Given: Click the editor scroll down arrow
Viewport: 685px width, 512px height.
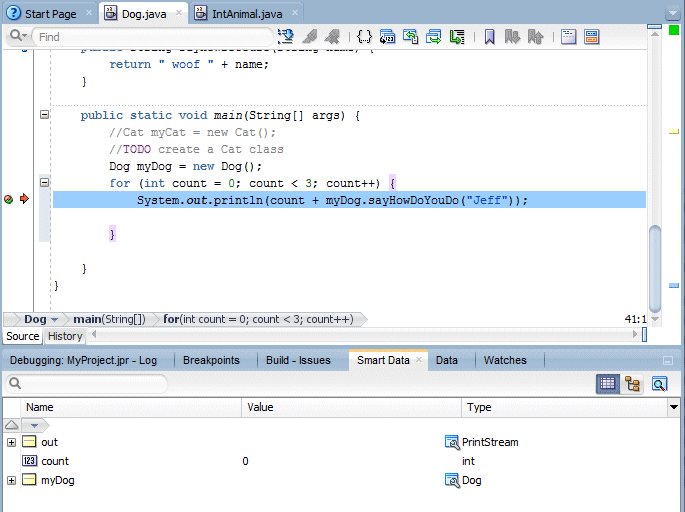Looking at the screenshot, I should (654, 319).
